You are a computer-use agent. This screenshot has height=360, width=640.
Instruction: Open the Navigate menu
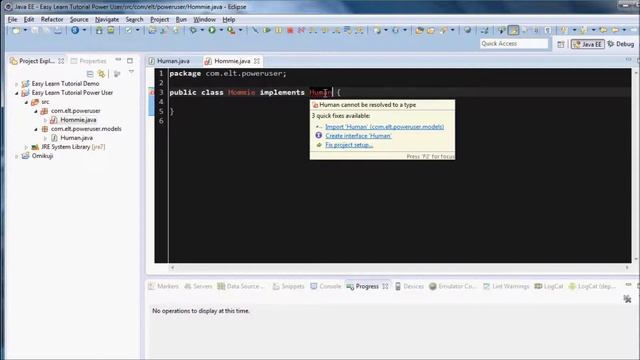[107, 19]
